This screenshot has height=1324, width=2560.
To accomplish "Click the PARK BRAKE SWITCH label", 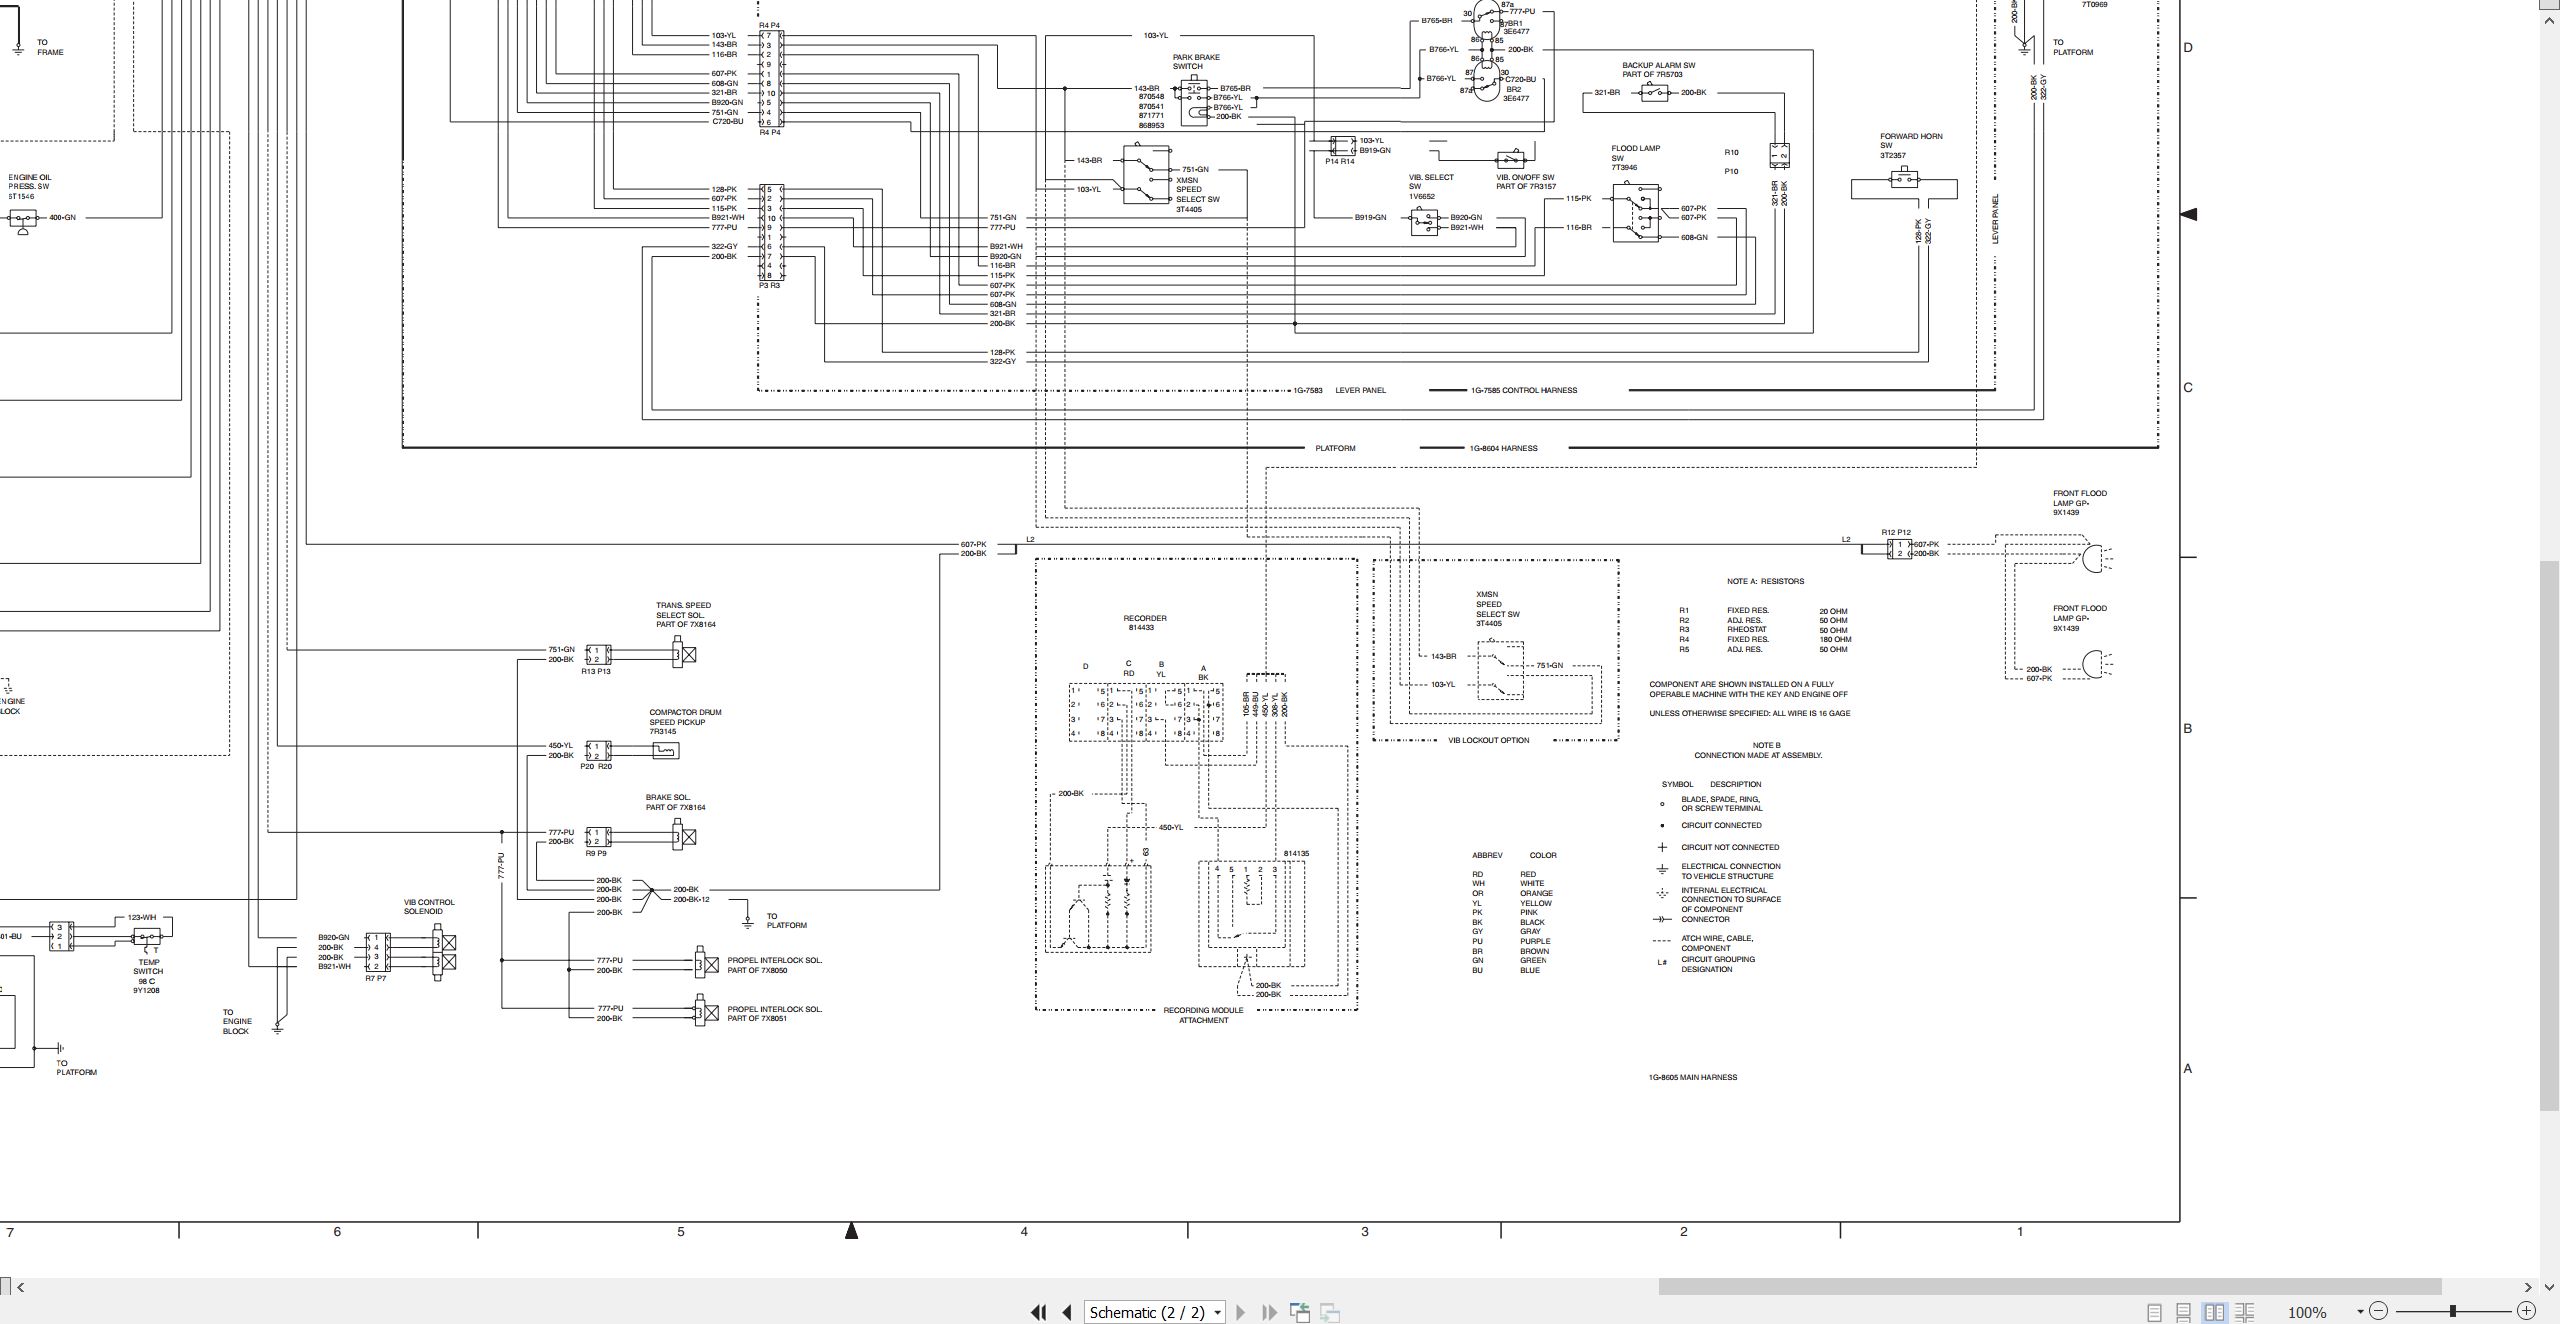I will coord(1196,62).
